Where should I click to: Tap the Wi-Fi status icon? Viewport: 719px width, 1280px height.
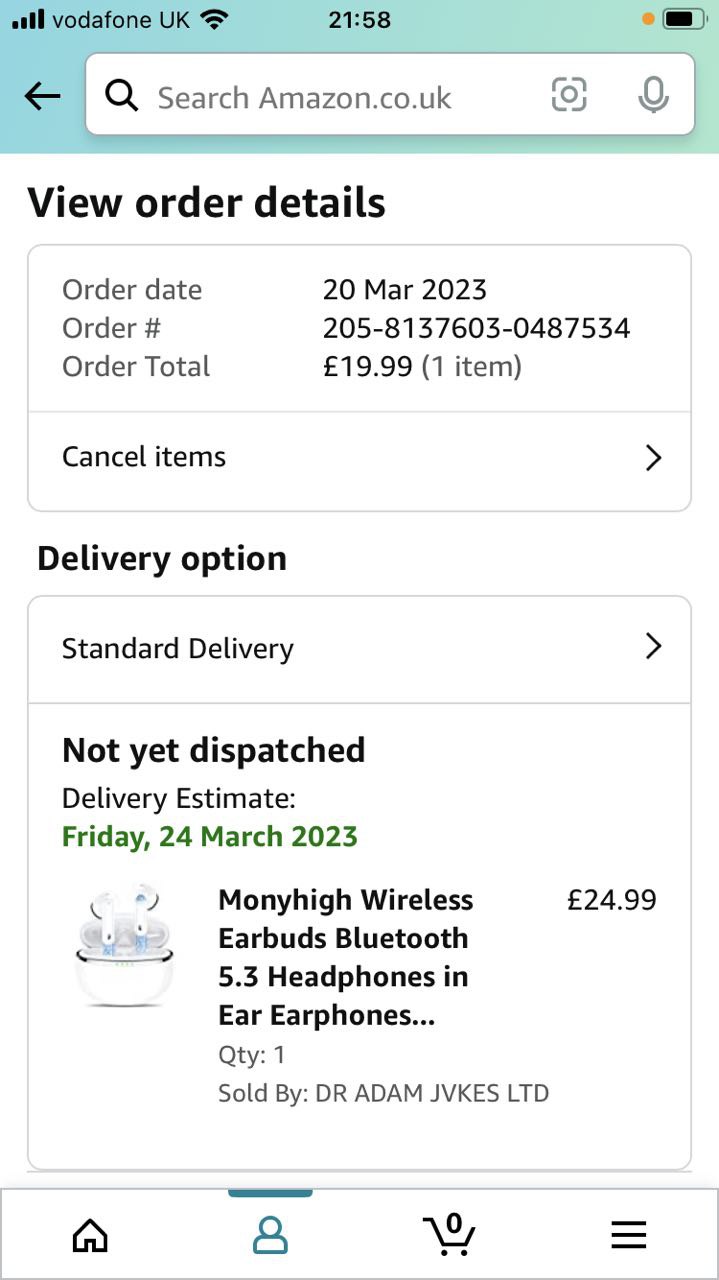pyautogui.click(x=214, y=19)
